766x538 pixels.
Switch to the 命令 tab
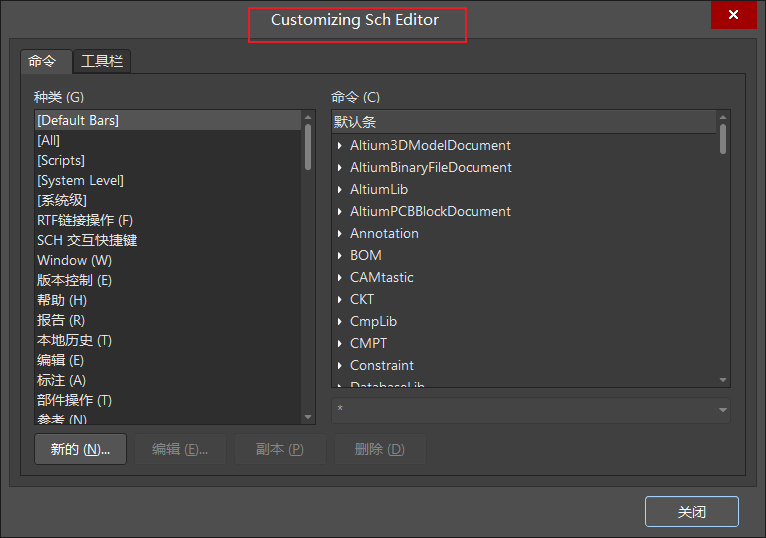(x=46, y=61)
